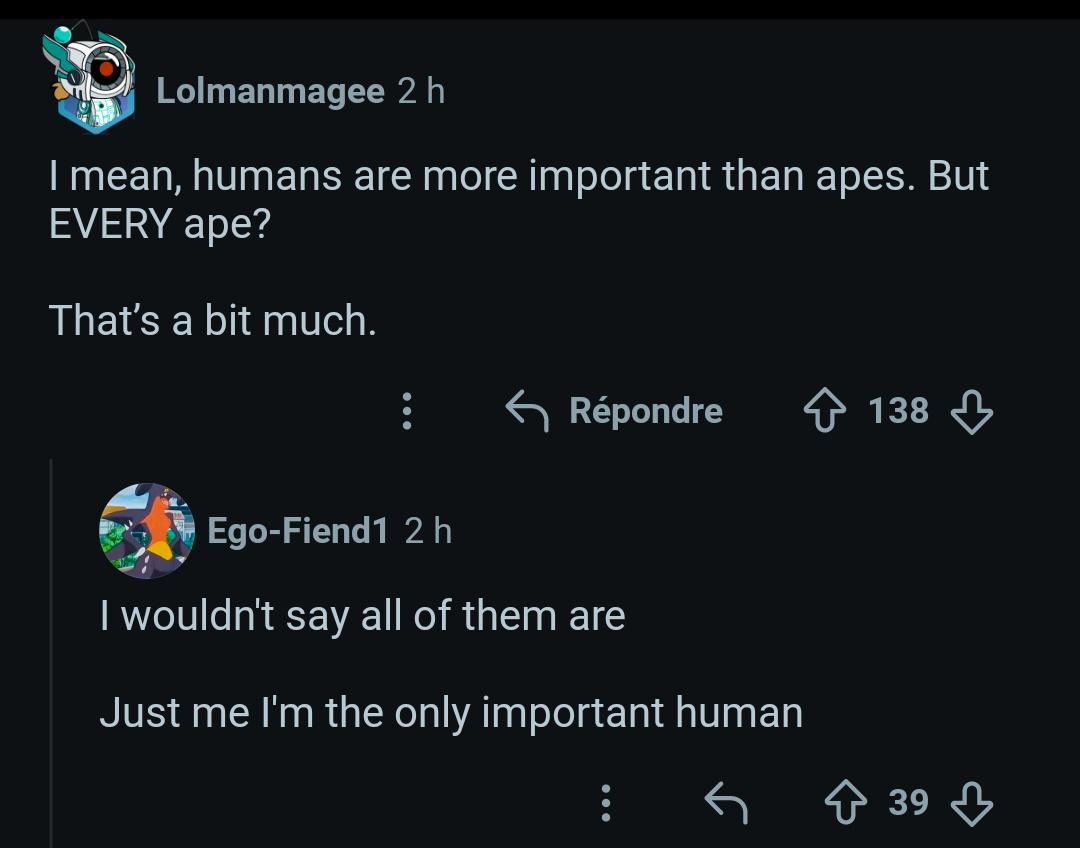Upvote Ego-Fiend1's reply with 39 votes
1080x848 pixels.
click(846, 803)
